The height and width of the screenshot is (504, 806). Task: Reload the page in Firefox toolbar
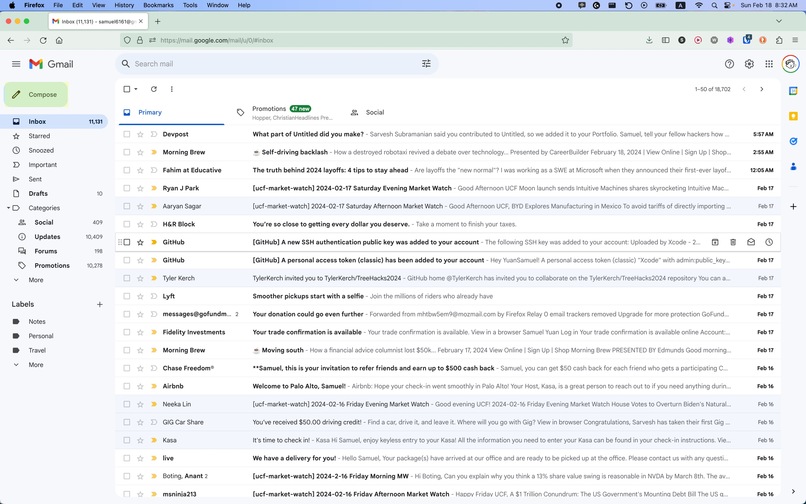[43, 40]
